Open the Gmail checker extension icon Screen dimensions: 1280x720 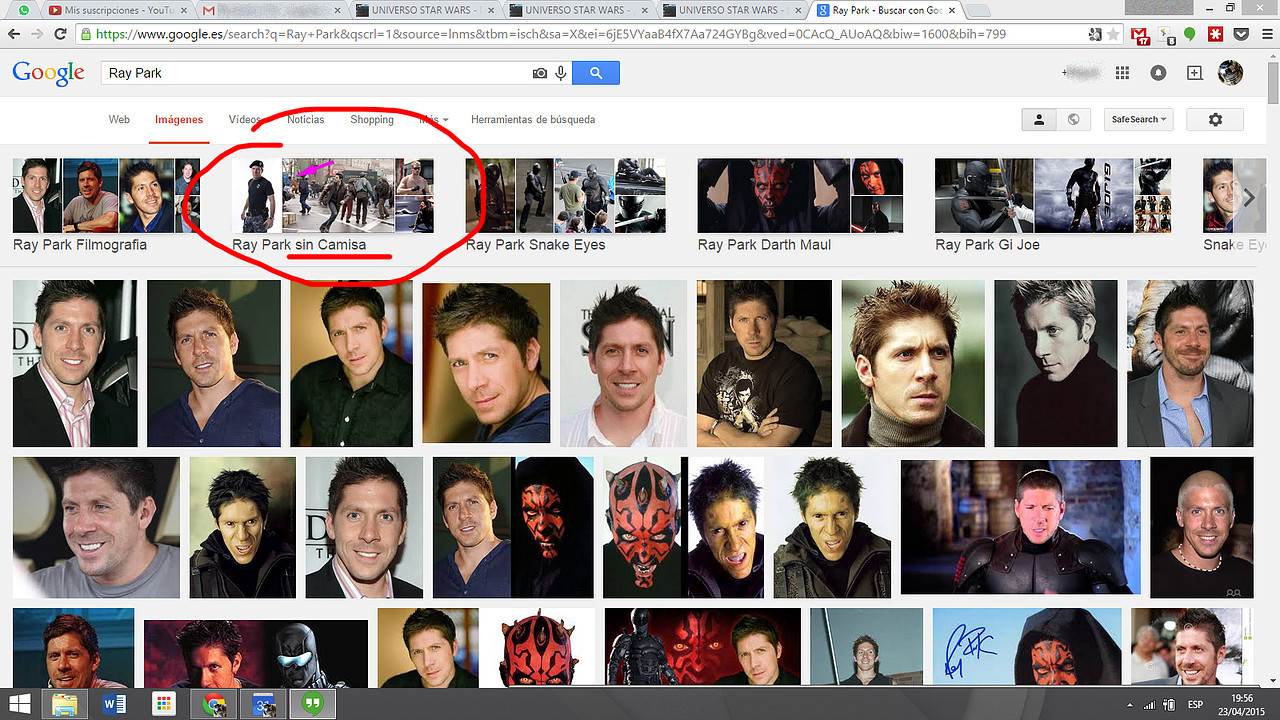[1139, 34]
